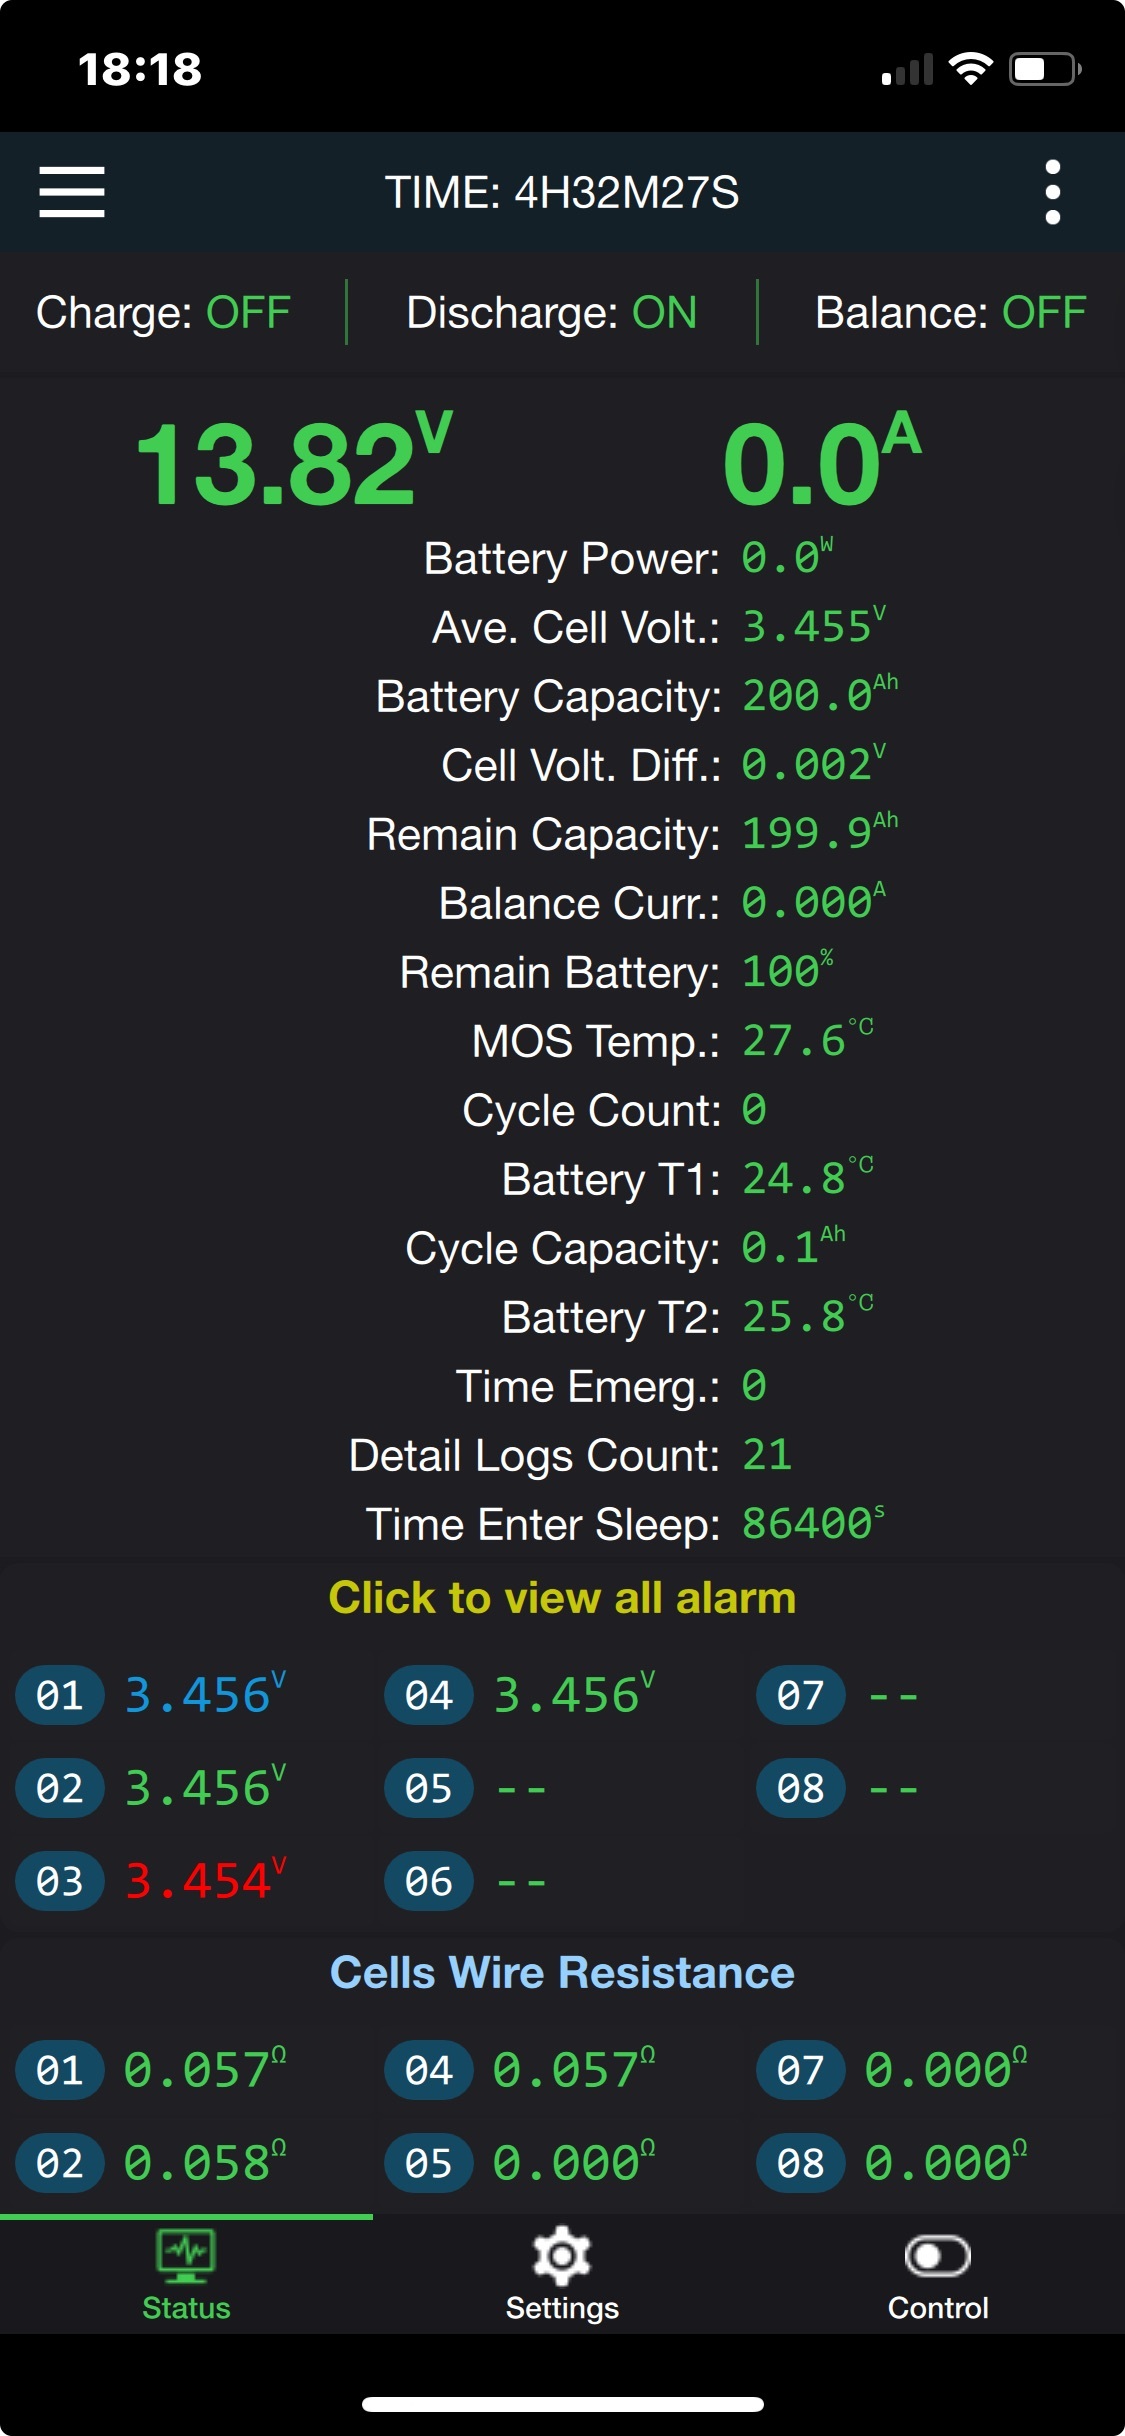Switch to the Control tab label
The width and height of the screenshot is (1125, 2436).
click(938, 2308)
